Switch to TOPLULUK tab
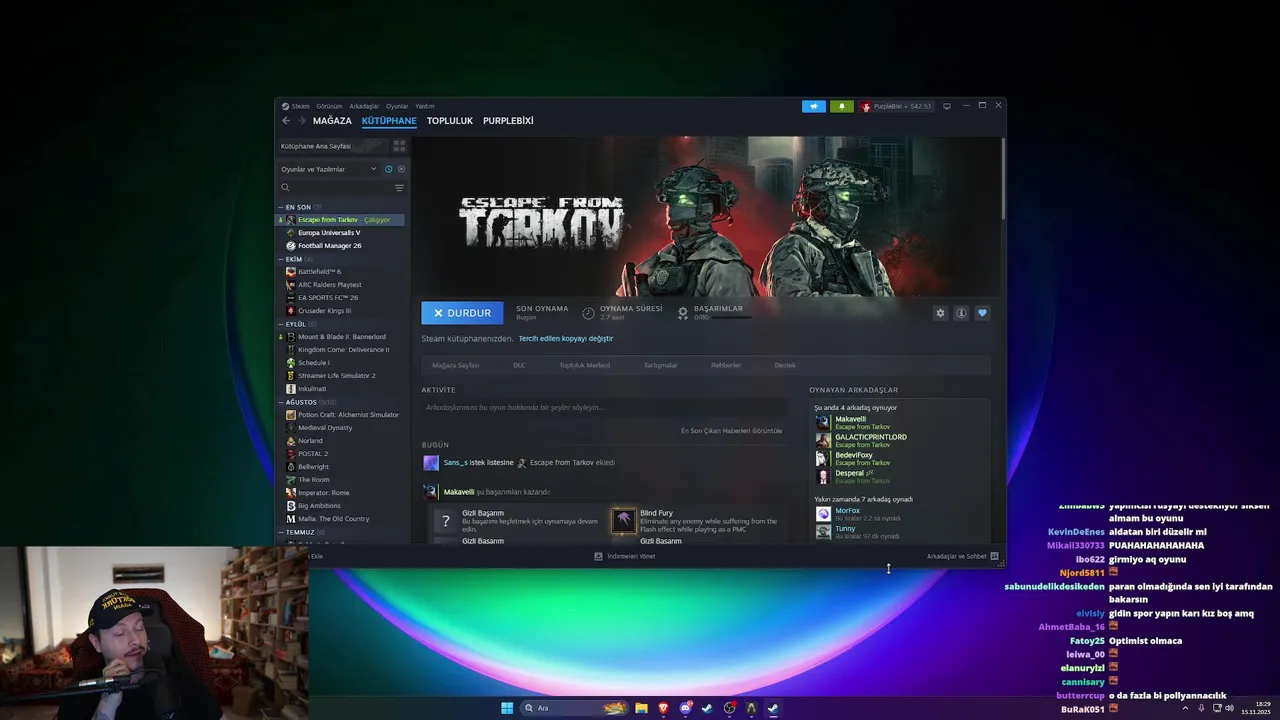1280x720 pixels. [450, 121]
